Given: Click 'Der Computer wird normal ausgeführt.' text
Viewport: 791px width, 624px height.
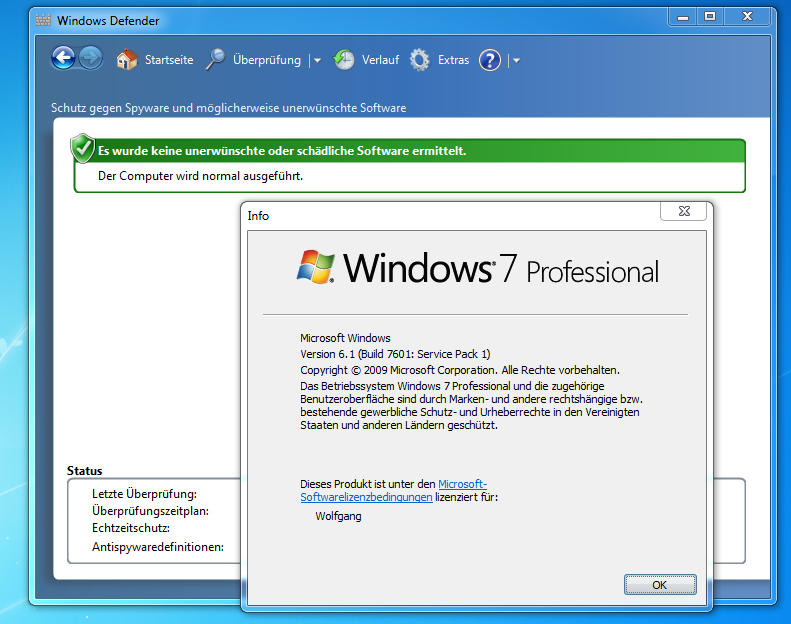Looking at the screenshot, I should click(x=200, y=176).
